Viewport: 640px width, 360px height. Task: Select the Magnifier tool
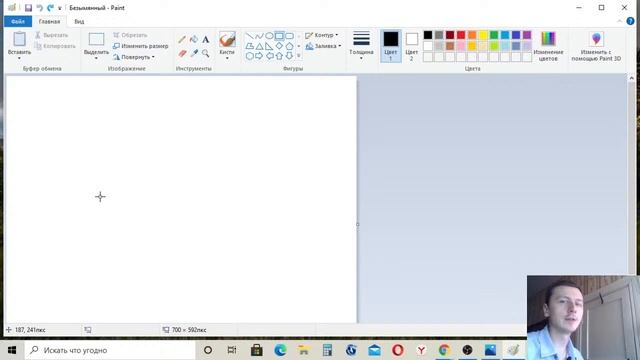pyautogui.click(x=205, y=53)
